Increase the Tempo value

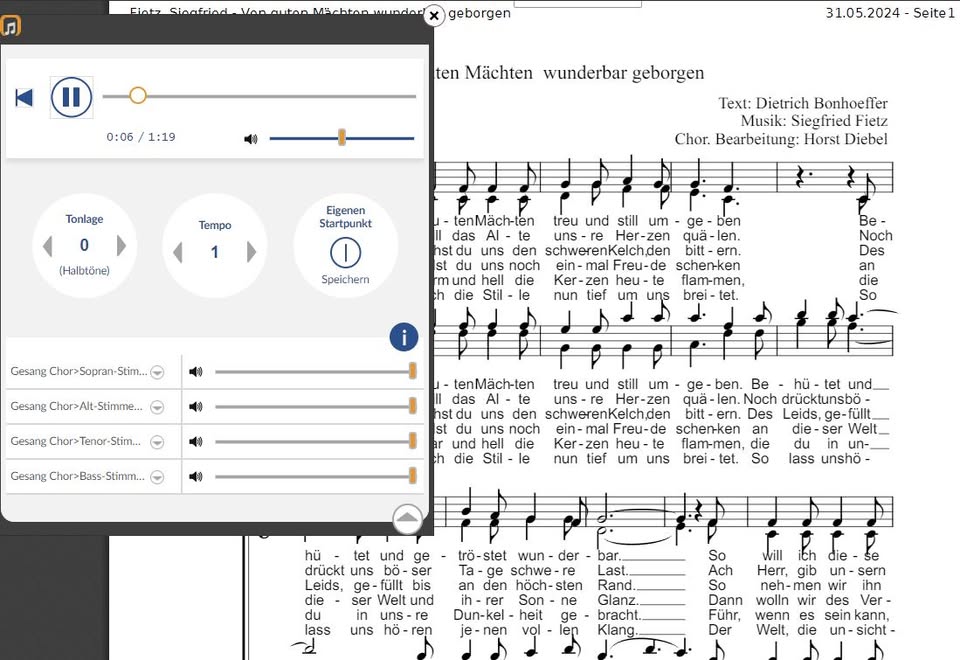(x=252, y=252)
